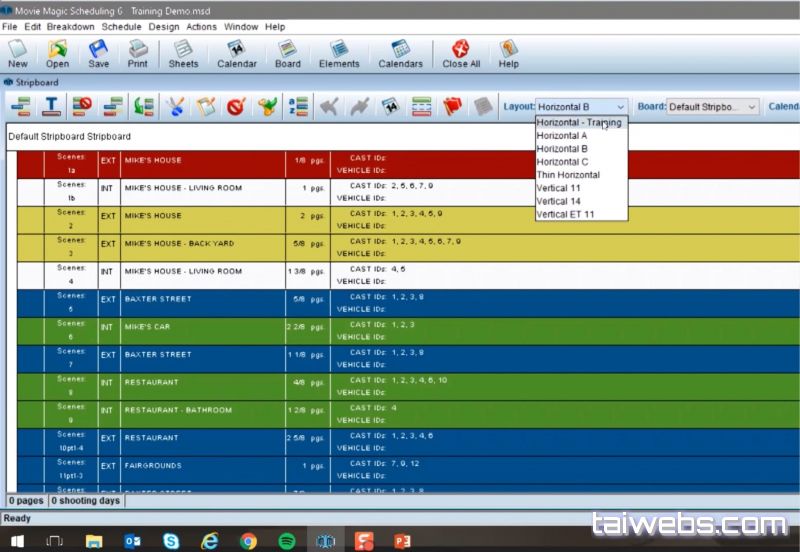
Task: Expand the Board dropdown
Action: coord(751,107)
